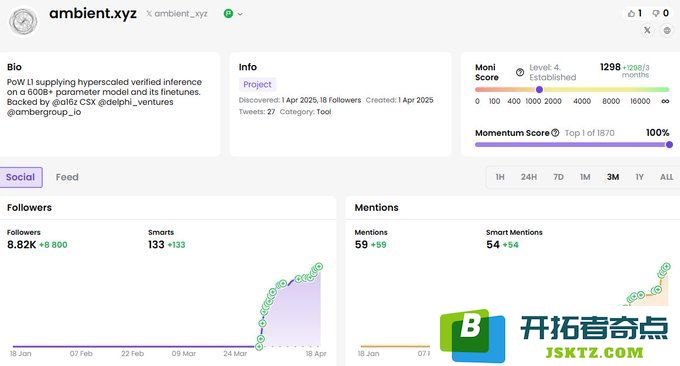Click the Followers count 8.82K
The image size is (680, 366).
[21, 245]
